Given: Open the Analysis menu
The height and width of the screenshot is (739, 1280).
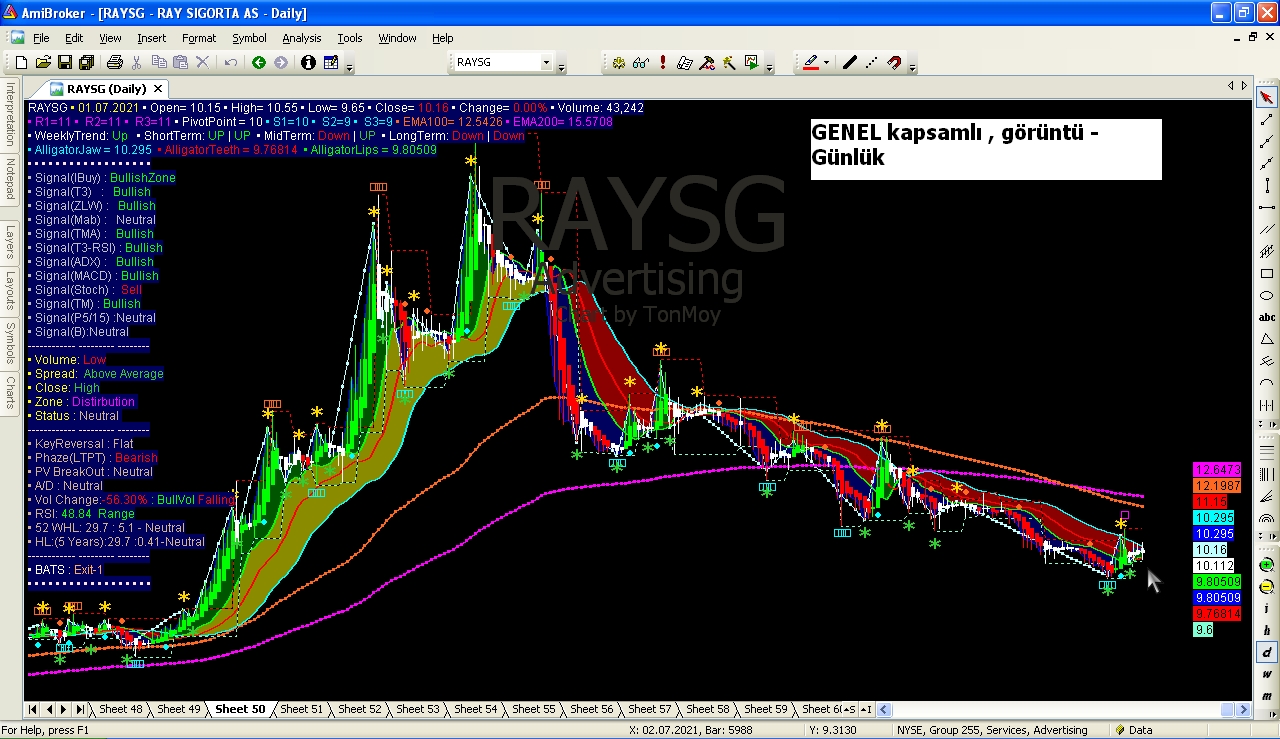Looking at the screenshot, I should click(x=302, y=38).
